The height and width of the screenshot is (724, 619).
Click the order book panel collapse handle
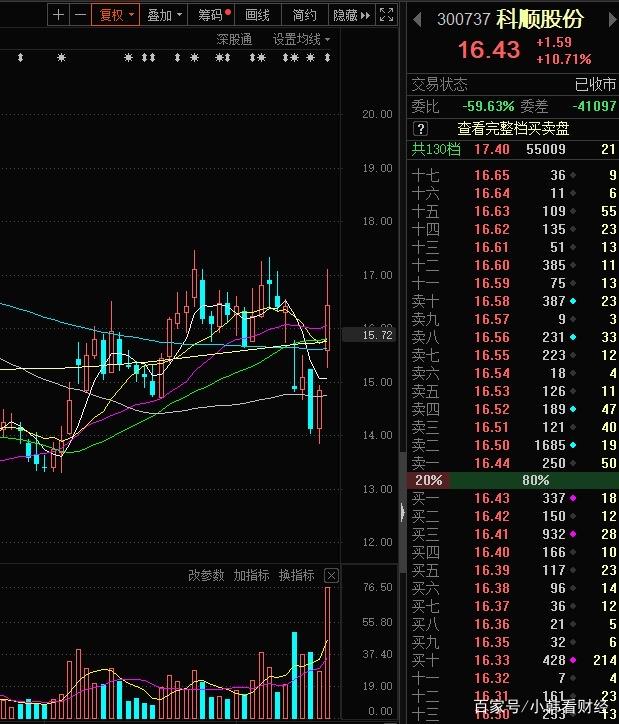[403, 512]
